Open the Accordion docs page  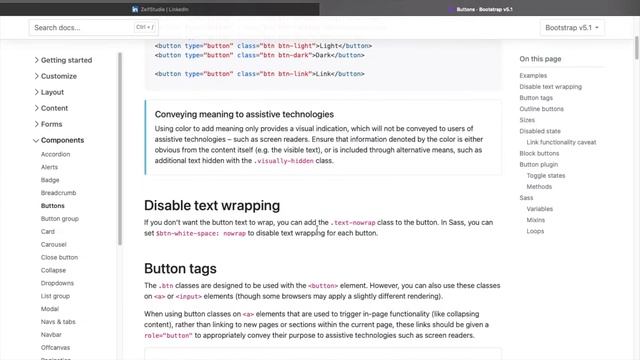point(56,154)
